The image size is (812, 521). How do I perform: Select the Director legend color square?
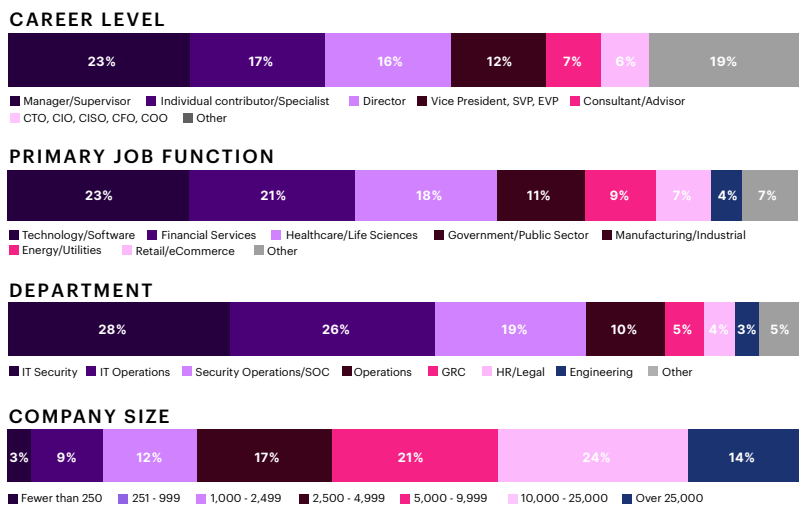click(x=353, y=101)
